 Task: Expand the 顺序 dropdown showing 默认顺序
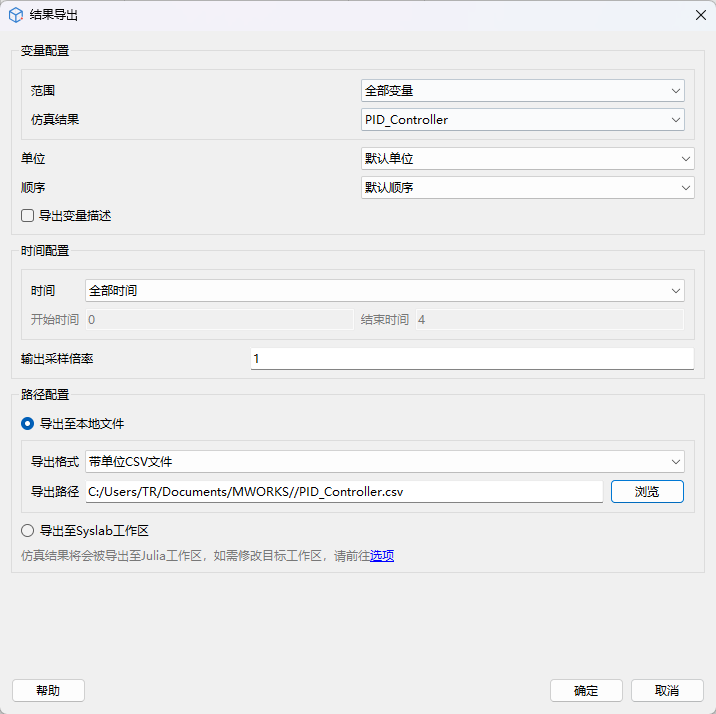[527, 188]
